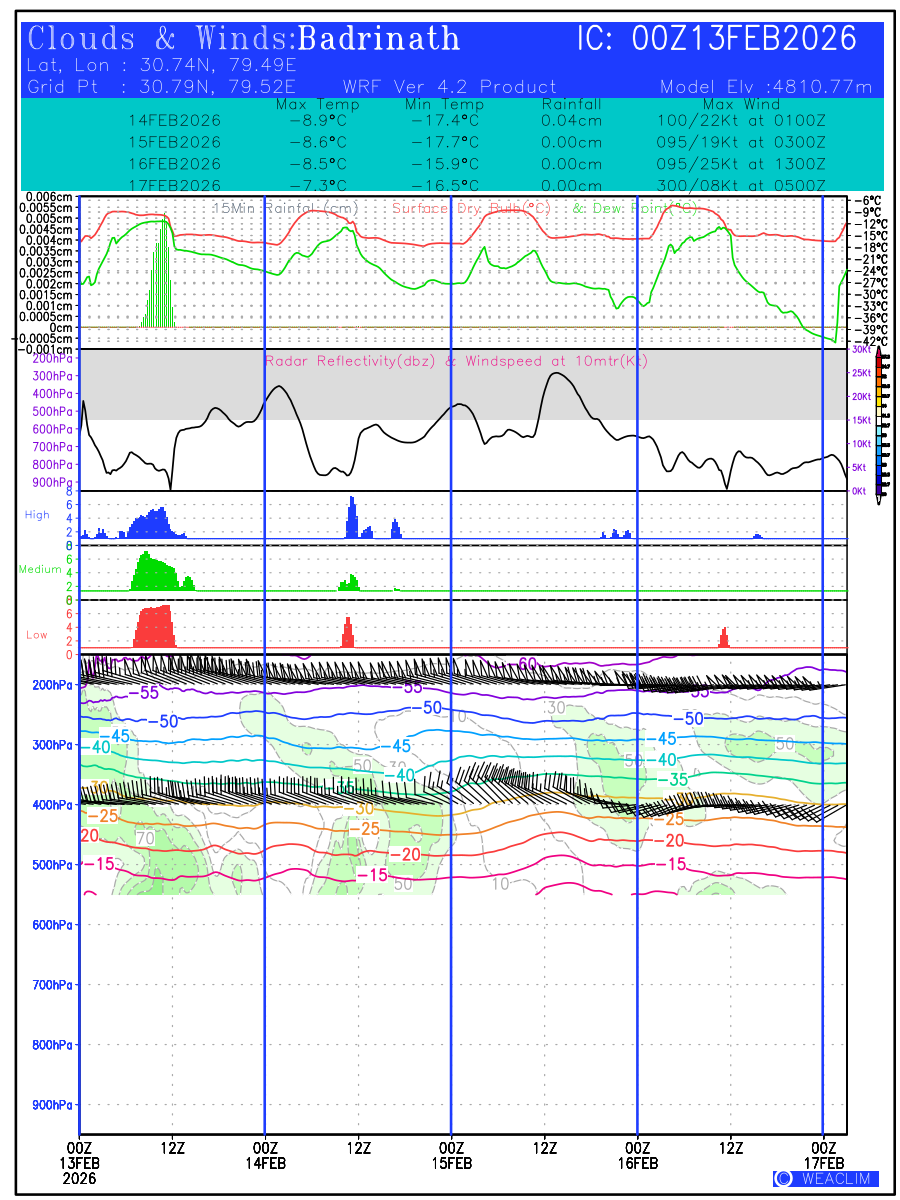Click the 'Model Elv :4810.77m' text

point(766,87)
